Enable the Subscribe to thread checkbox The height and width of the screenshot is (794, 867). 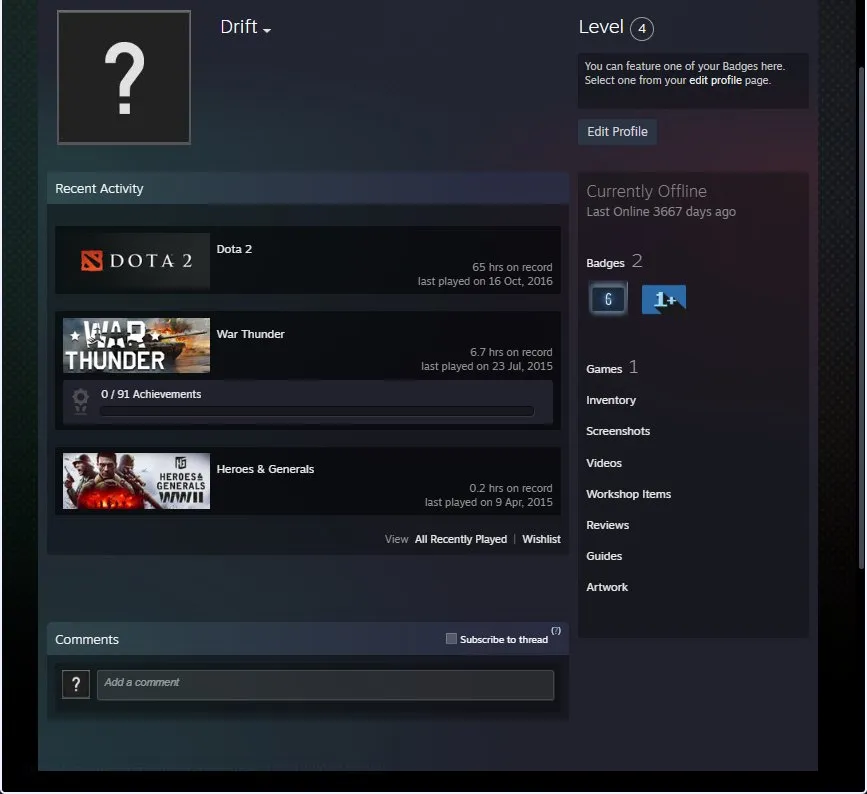point(451,639)
